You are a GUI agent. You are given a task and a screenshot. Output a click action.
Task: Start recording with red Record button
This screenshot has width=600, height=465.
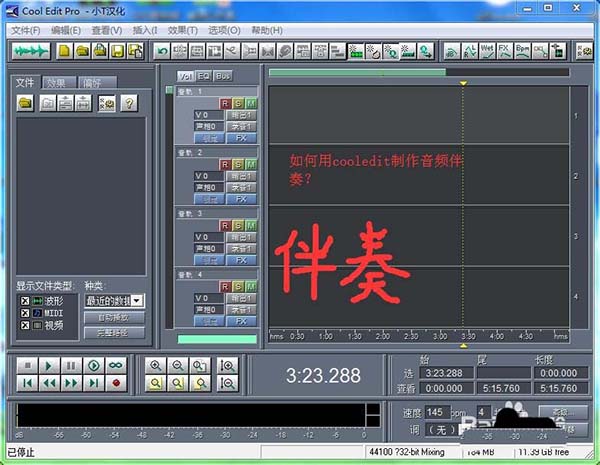click(x=116, y=383)
